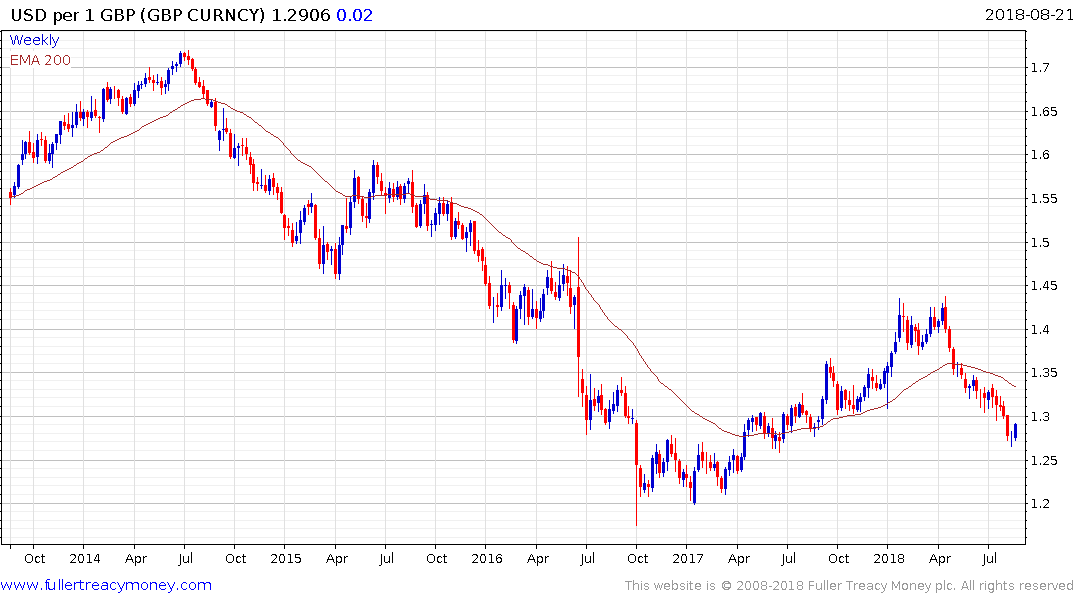Click the 1.25 price axis label
This screenshot has height=600, width=1075.
point(1044,460)
